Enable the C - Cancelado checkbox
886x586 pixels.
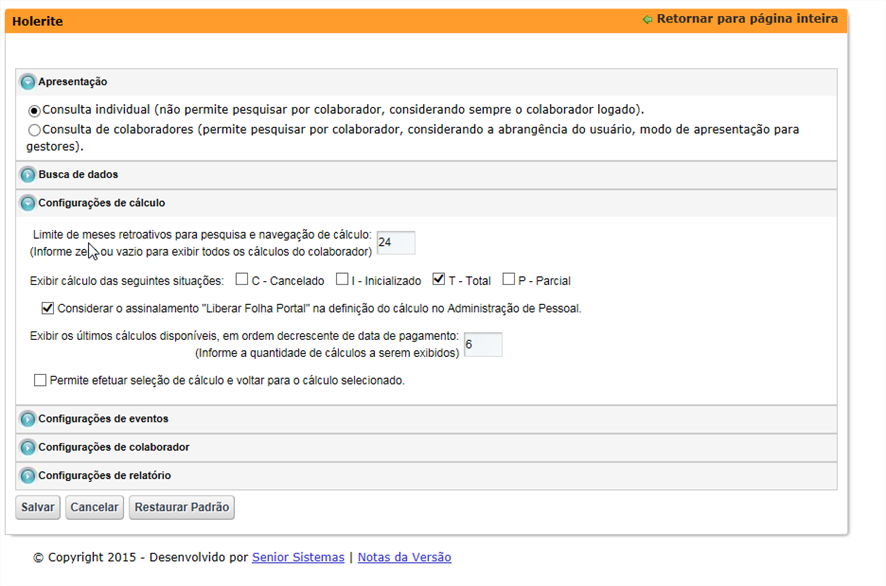tap(242, 280)
